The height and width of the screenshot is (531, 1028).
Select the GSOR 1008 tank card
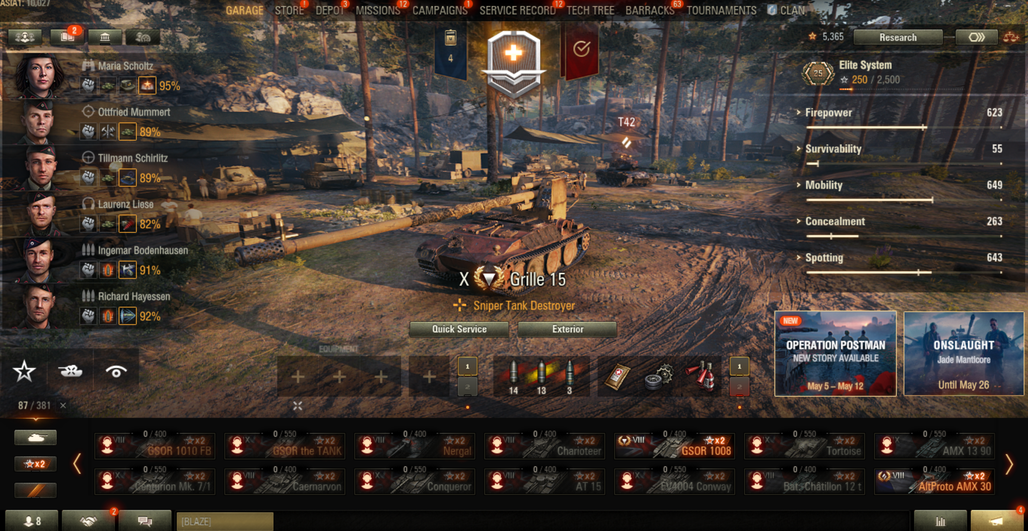(x=674, y=446)
